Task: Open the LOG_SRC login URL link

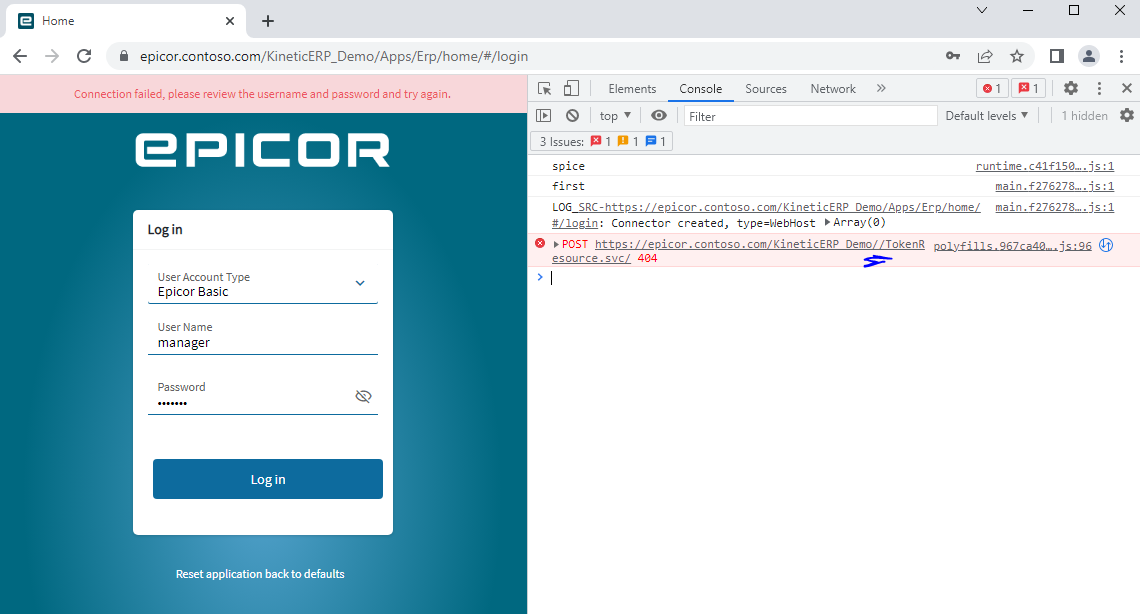Action: point(766,214)
